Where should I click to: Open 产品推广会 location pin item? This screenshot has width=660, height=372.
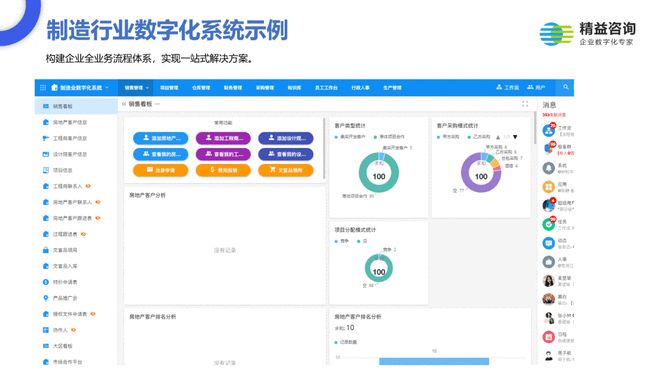coord(76,298)
